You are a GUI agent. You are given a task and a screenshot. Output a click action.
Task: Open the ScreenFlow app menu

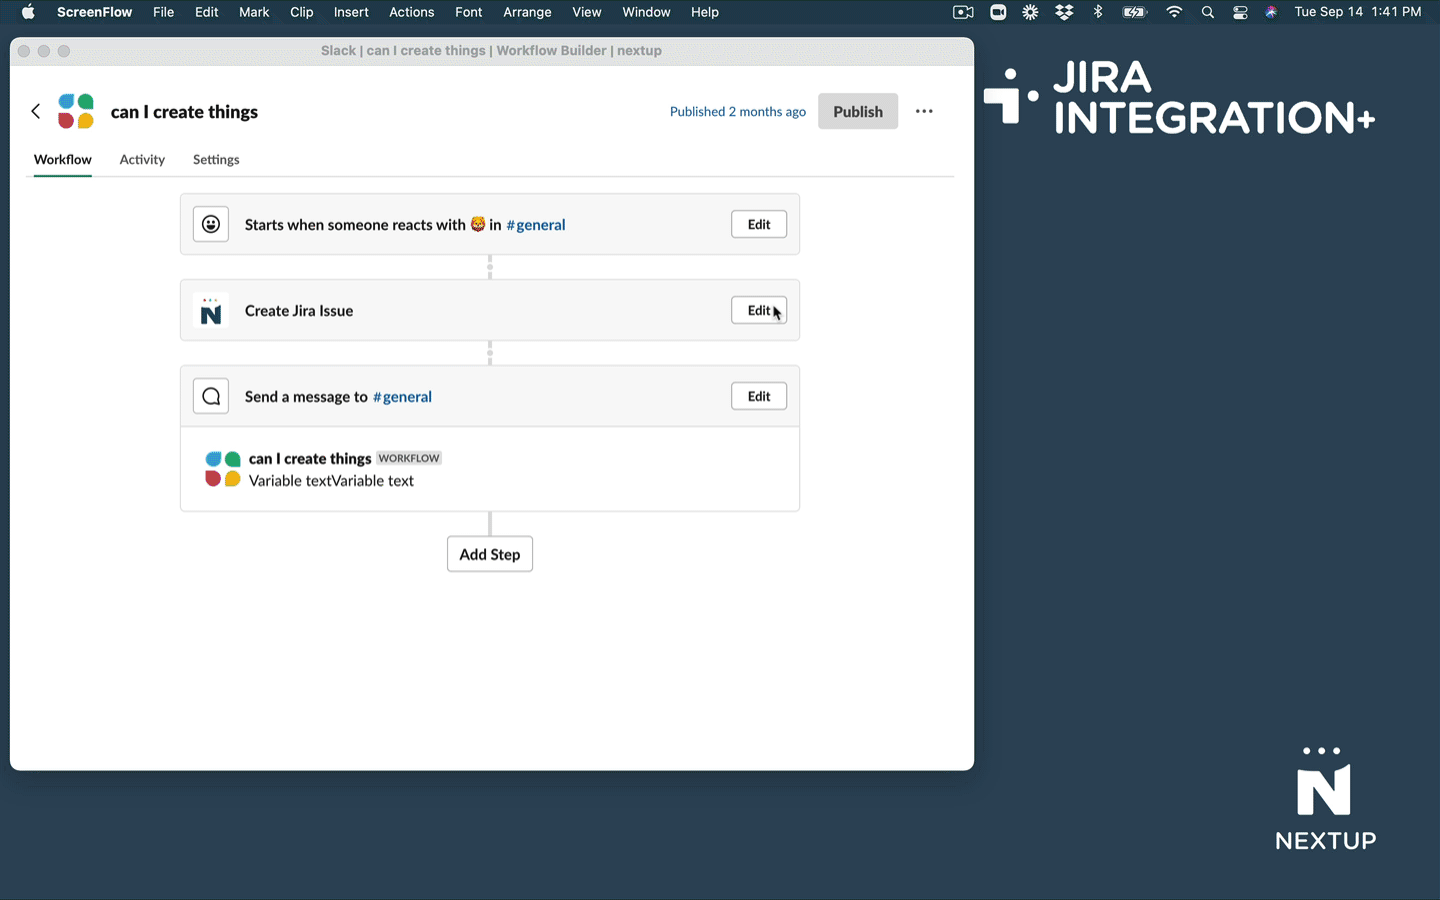point(94,12)
